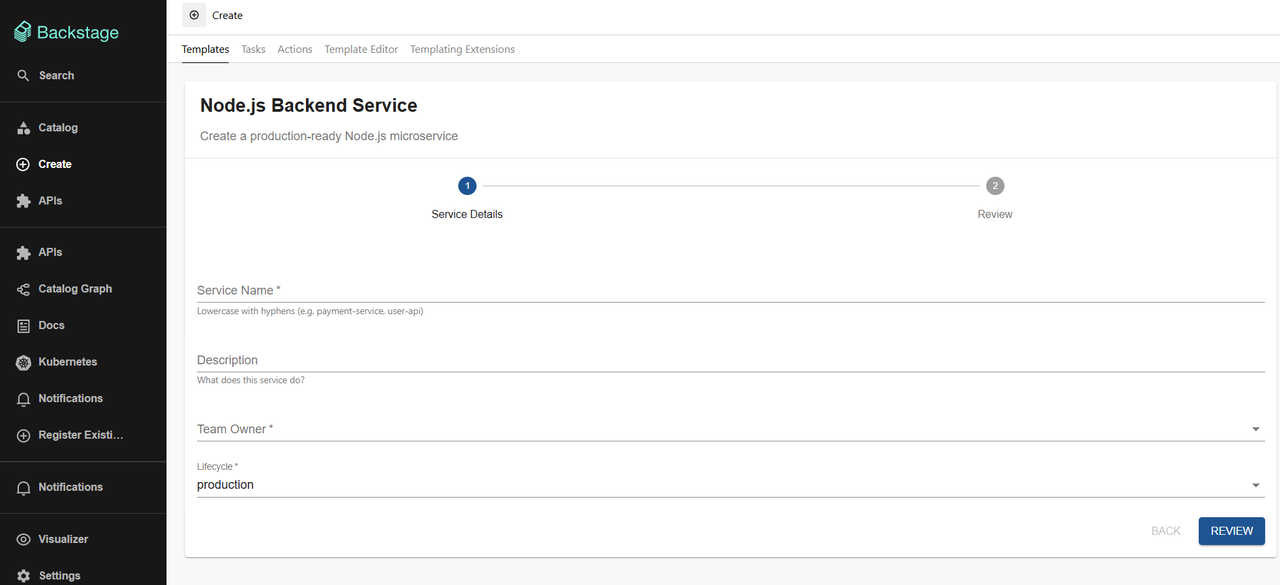Viewport: 1280px width, 585px height.
Task: Open Visualizer sidebar link
Action: (83, 539)
